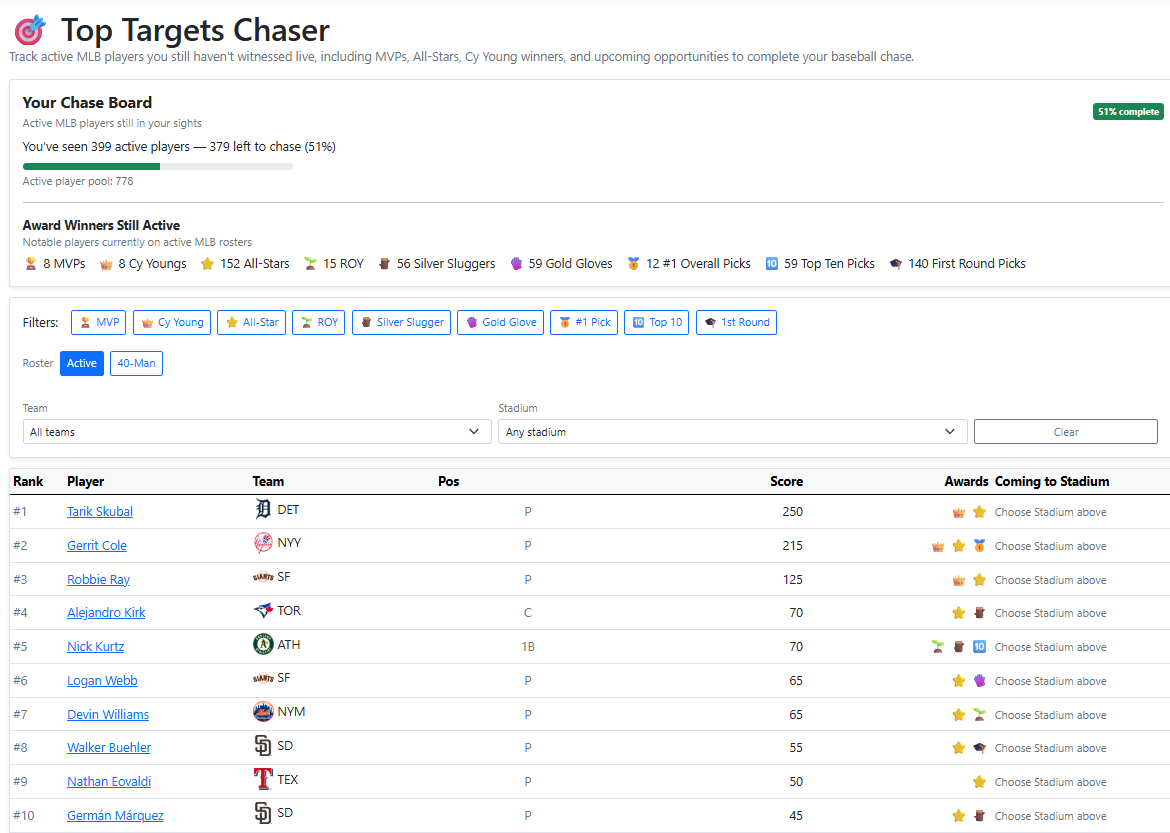Open Nick Kurtz player link
Screen dimensions: 1170x833
(96, 646)
